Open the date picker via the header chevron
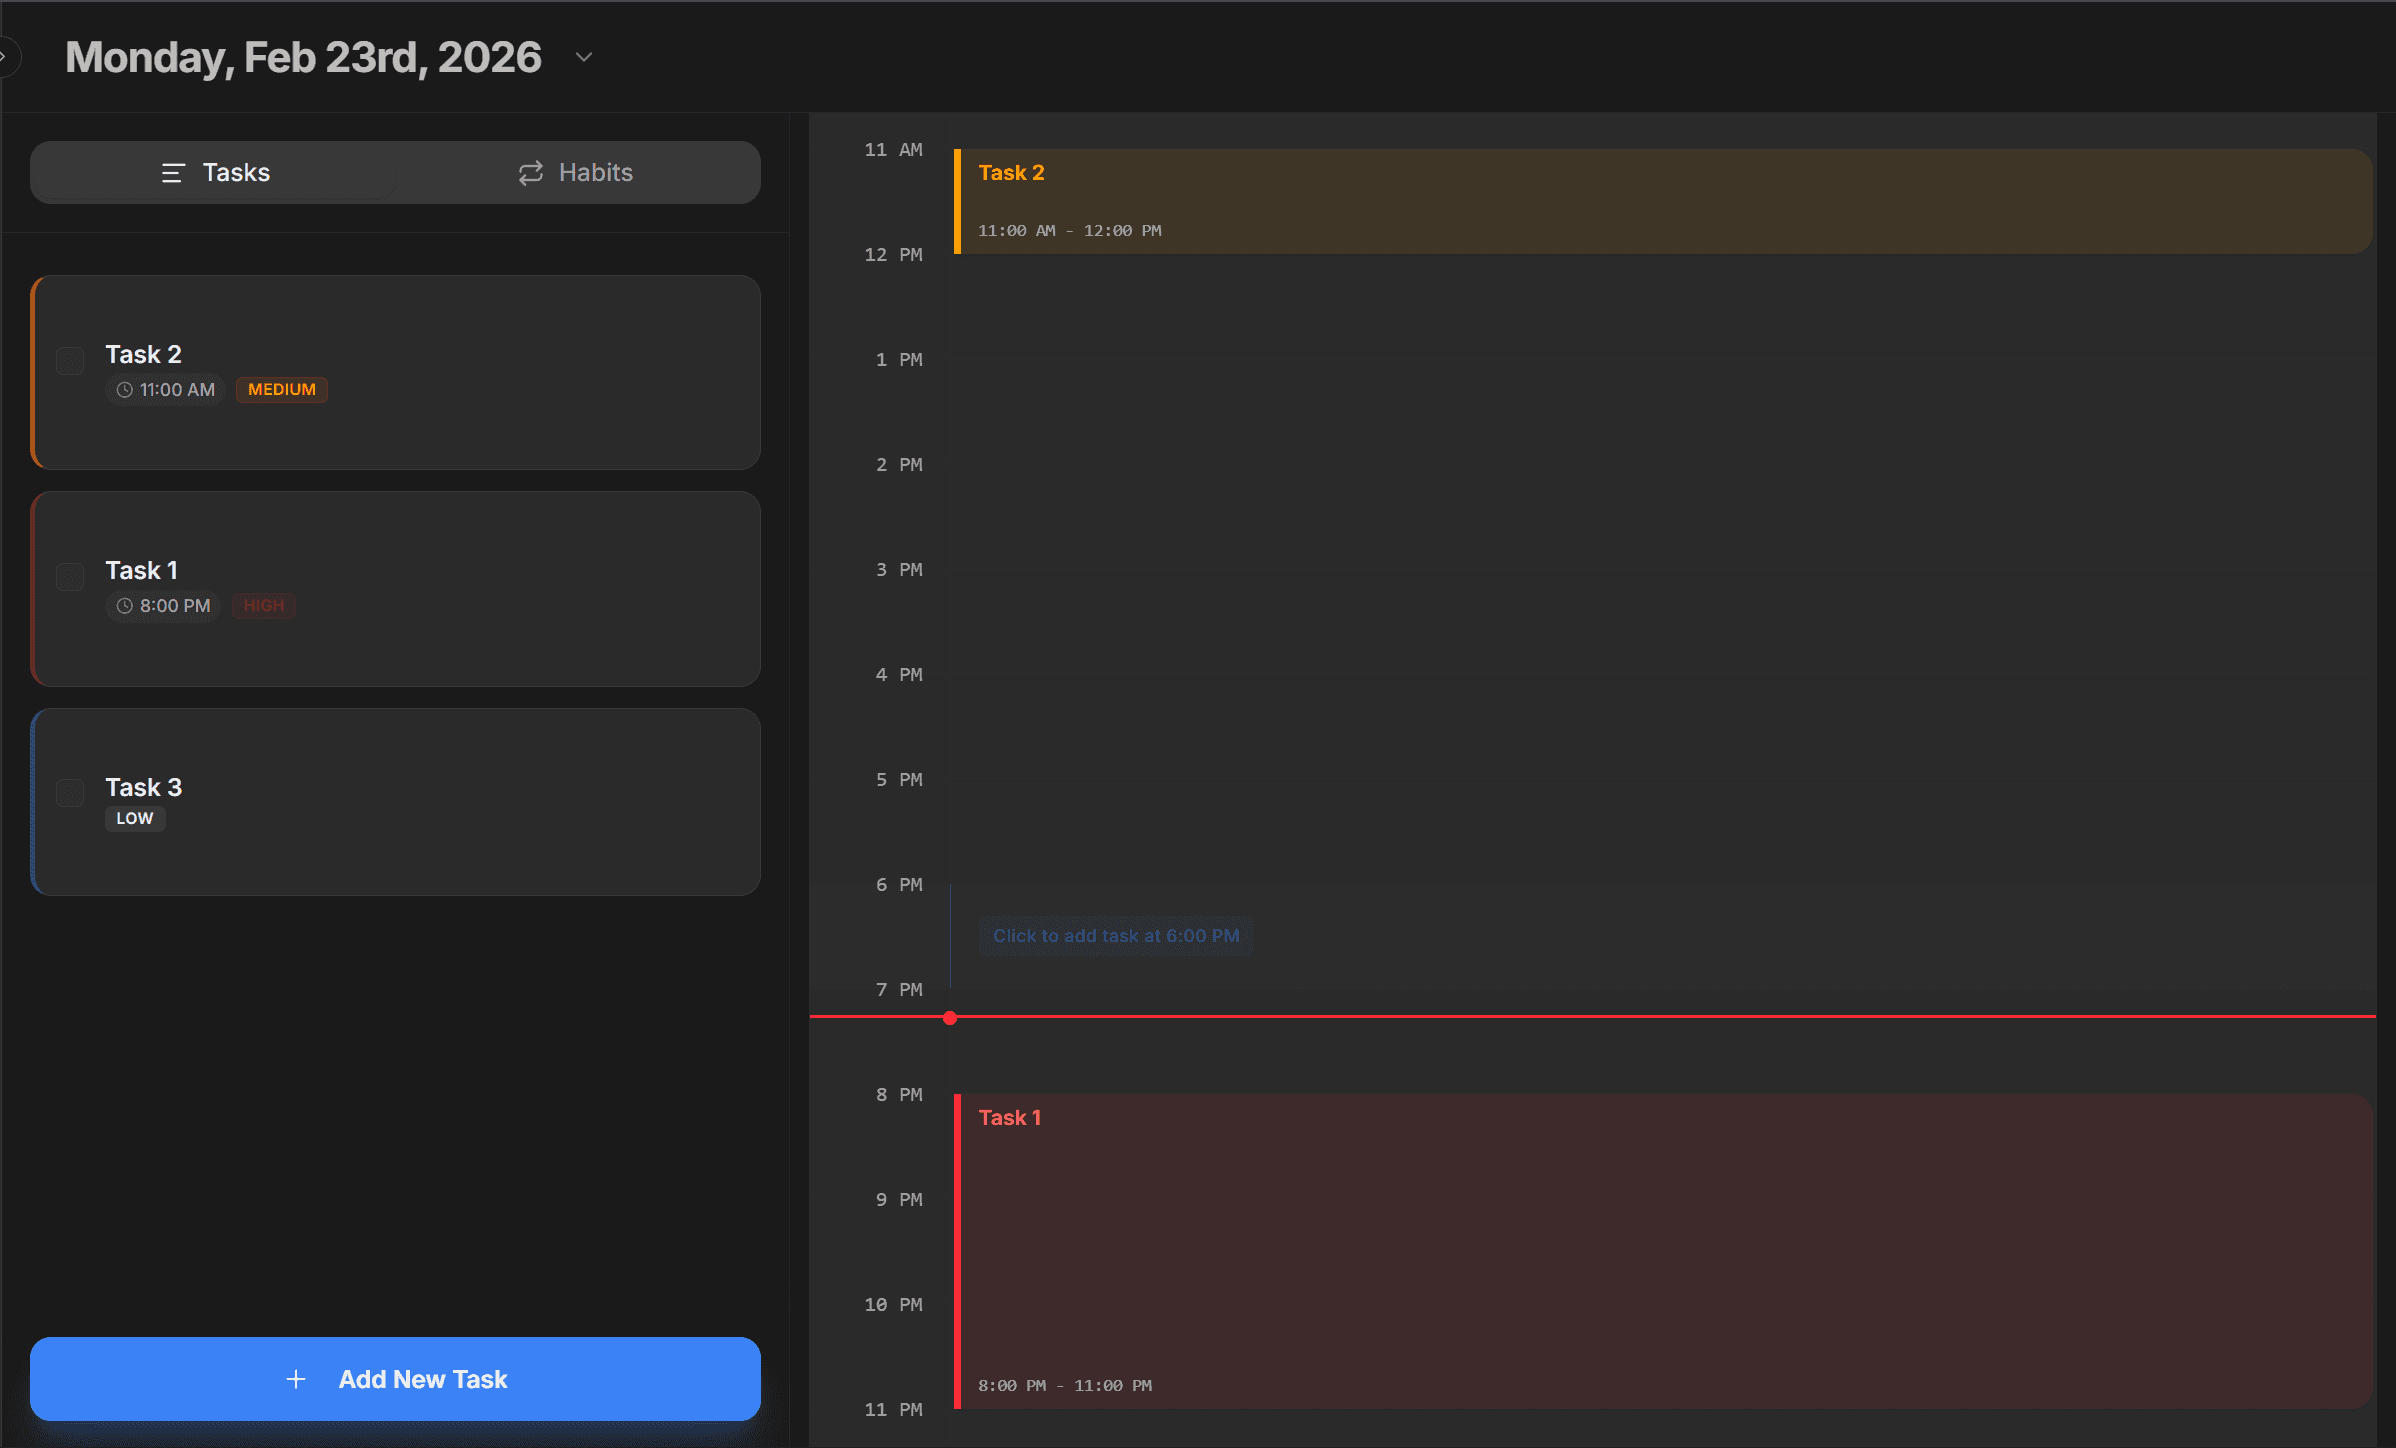 [x=584, y=57]
